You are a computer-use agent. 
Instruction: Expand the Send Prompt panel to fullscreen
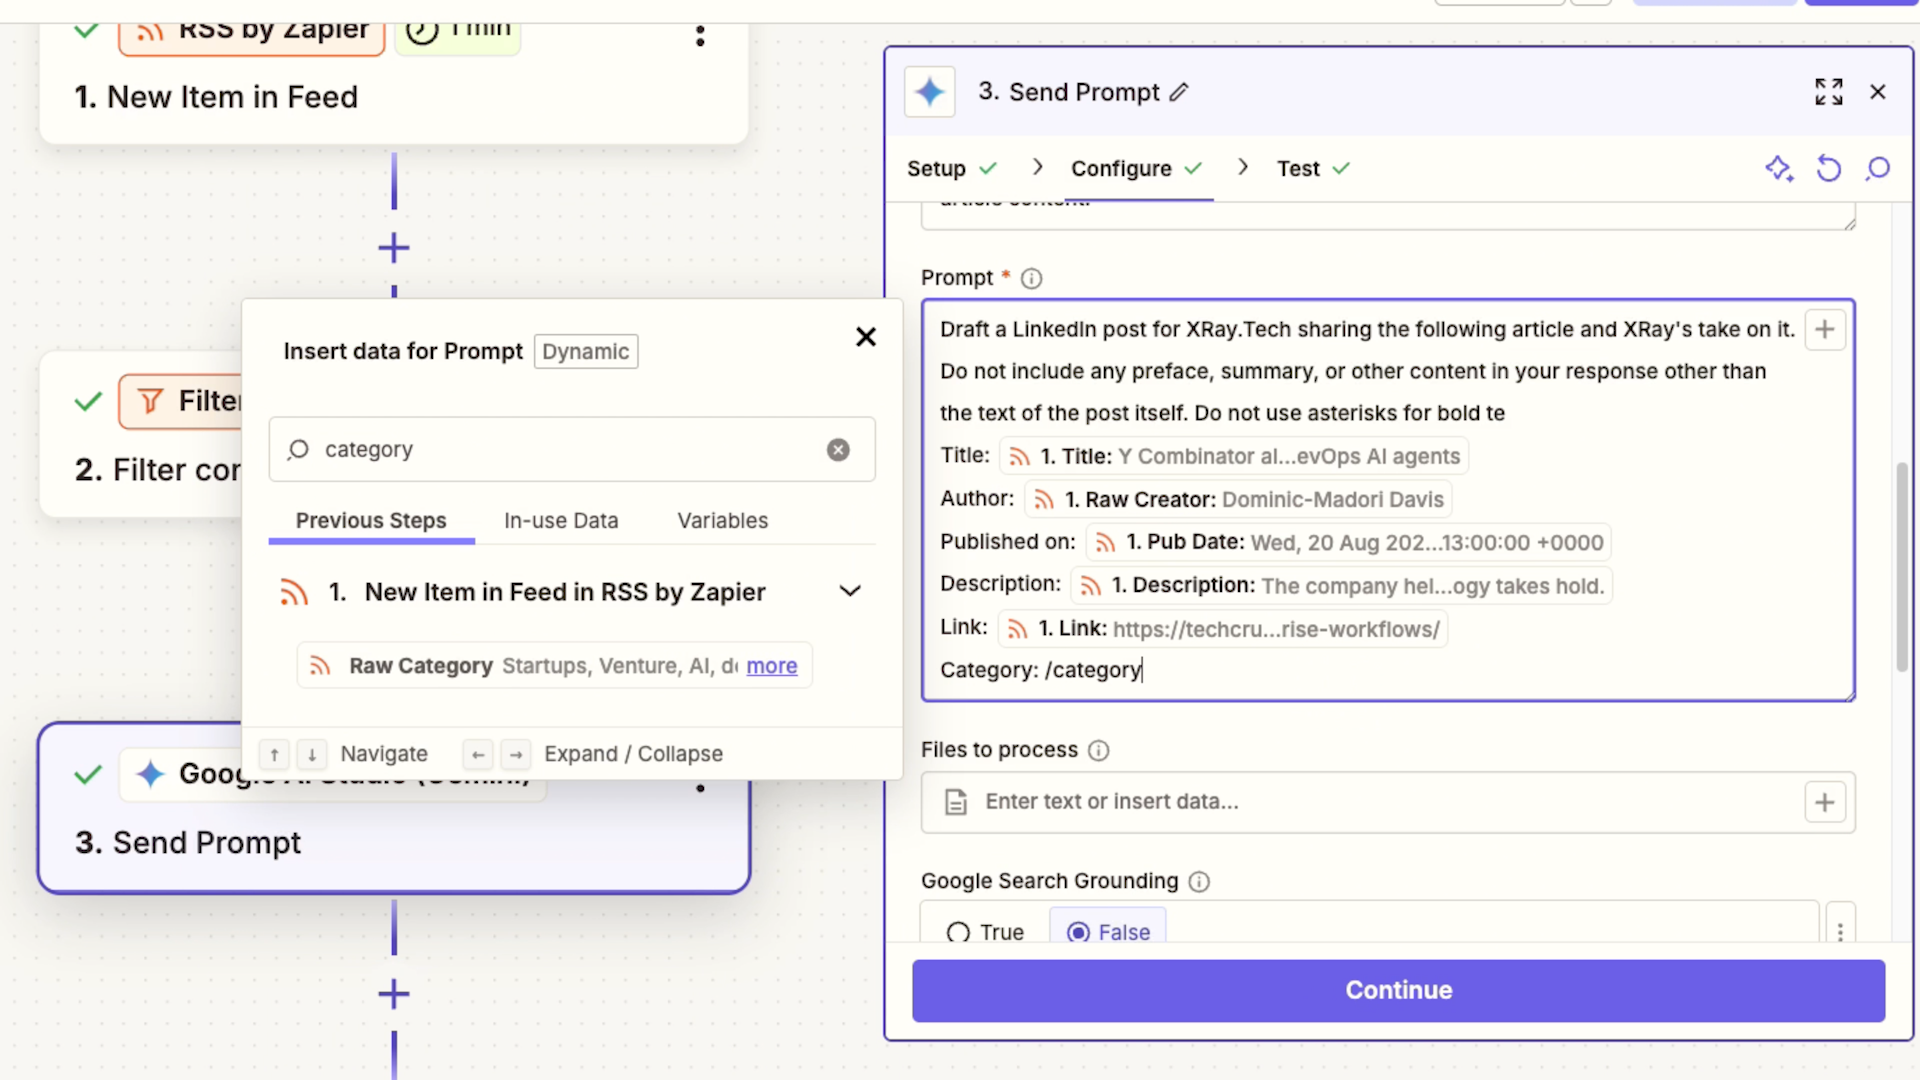click(1828, 91)
